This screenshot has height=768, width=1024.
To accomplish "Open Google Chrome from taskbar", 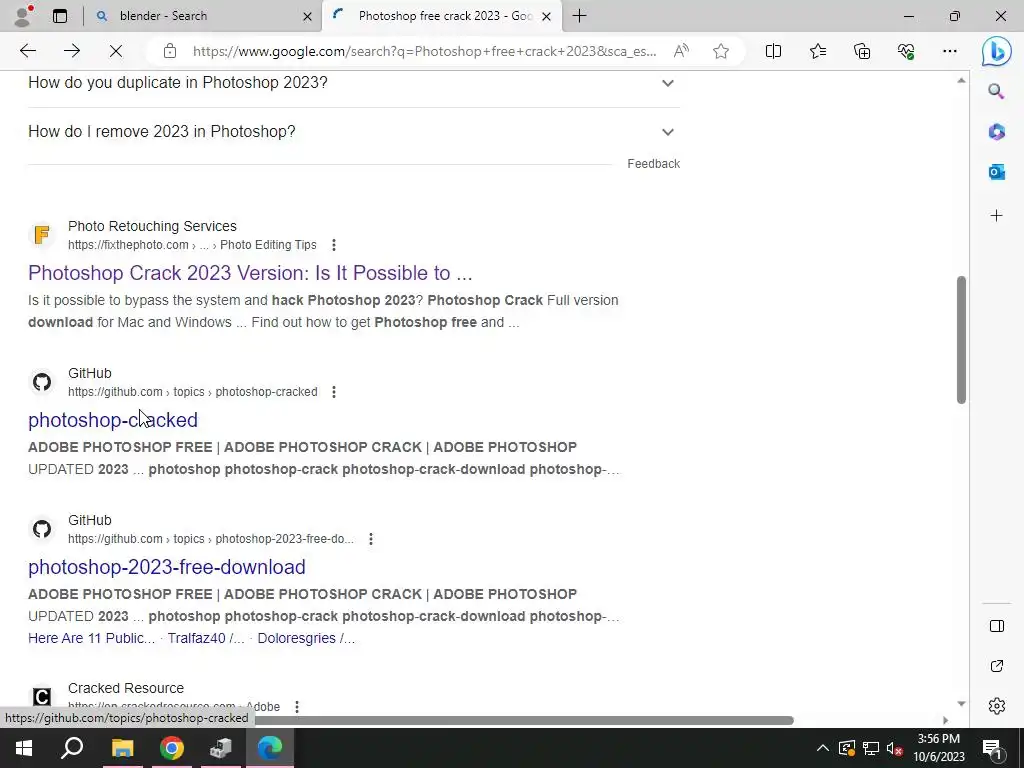I will (172, 748).
